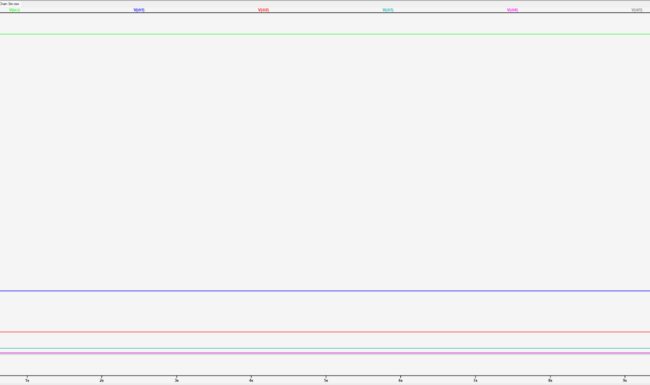Click the 2s tick on time axis
Viewport: 650px width, 385px height.
click(102, 380)
